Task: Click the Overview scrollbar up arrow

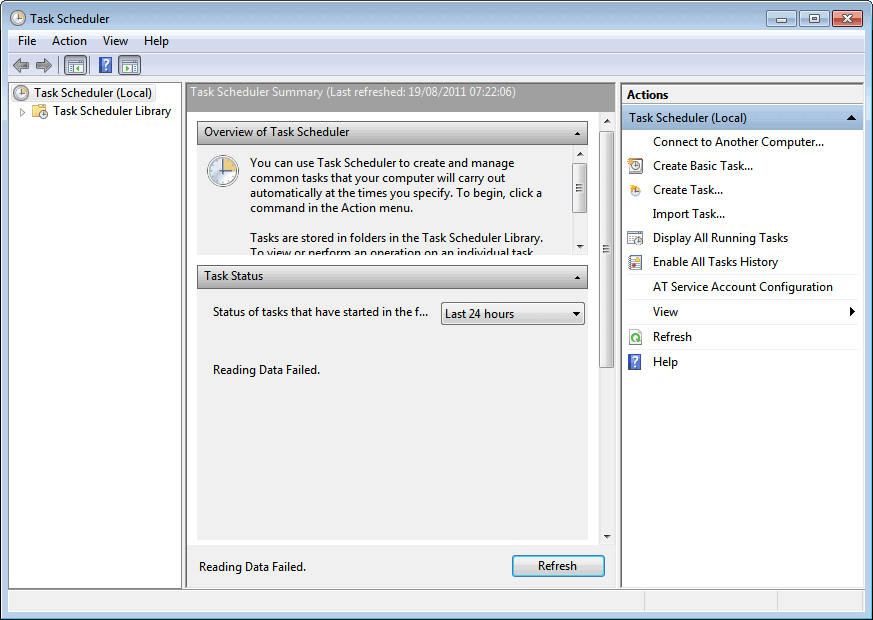Action: click(x=580, y=154)
